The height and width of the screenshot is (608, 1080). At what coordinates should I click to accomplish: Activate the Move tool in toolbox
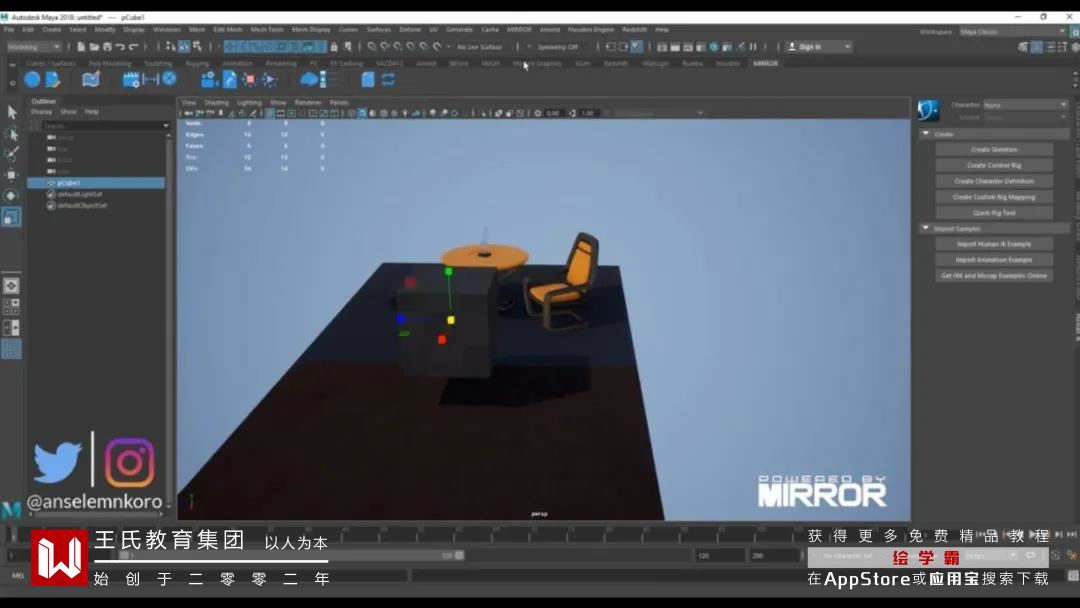pyautogui.click(x=12, y=175)
